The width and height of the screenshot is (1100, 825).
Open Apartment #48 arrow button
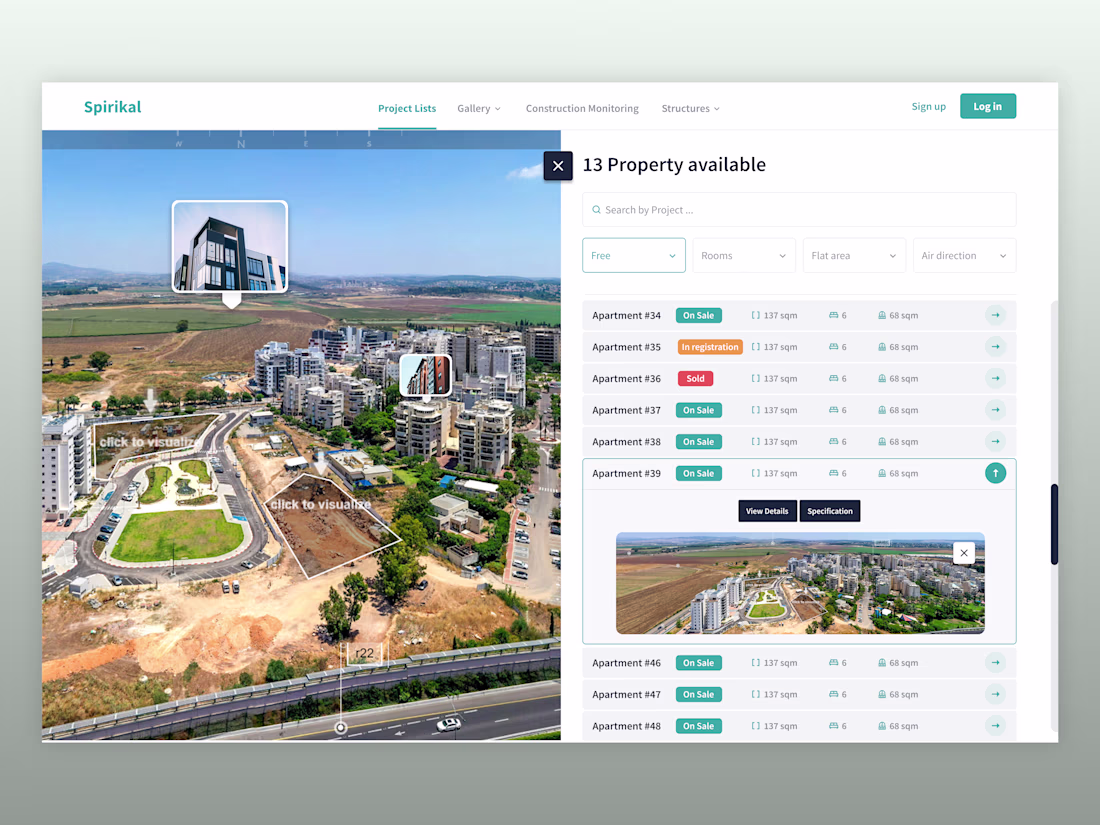click(x=995, y=725)
